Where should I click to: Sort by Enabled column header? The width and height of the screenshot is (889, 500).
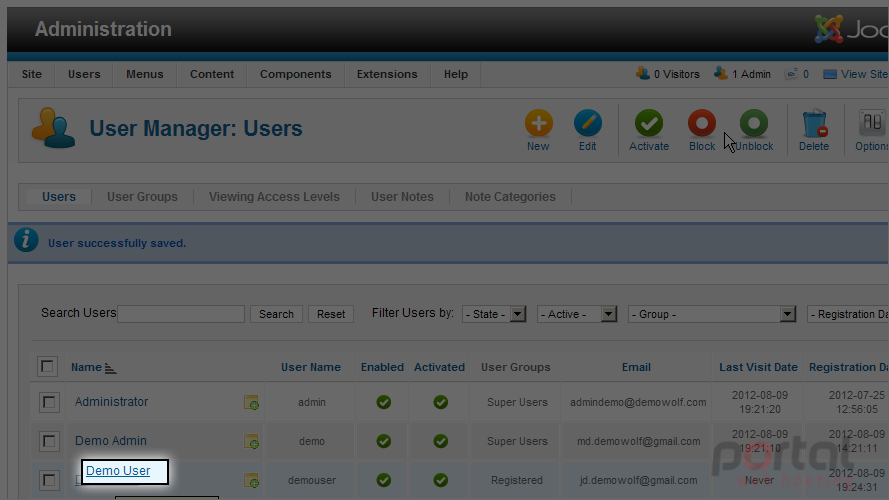point(383,367)
